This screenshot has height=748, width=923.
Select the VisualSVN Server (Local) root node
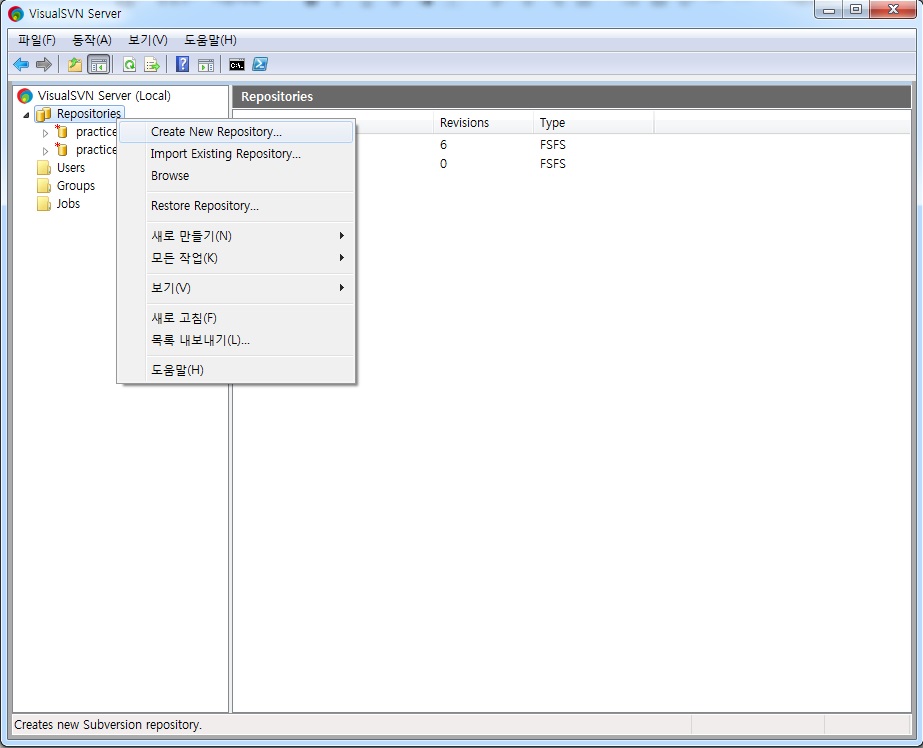[104, 95]
